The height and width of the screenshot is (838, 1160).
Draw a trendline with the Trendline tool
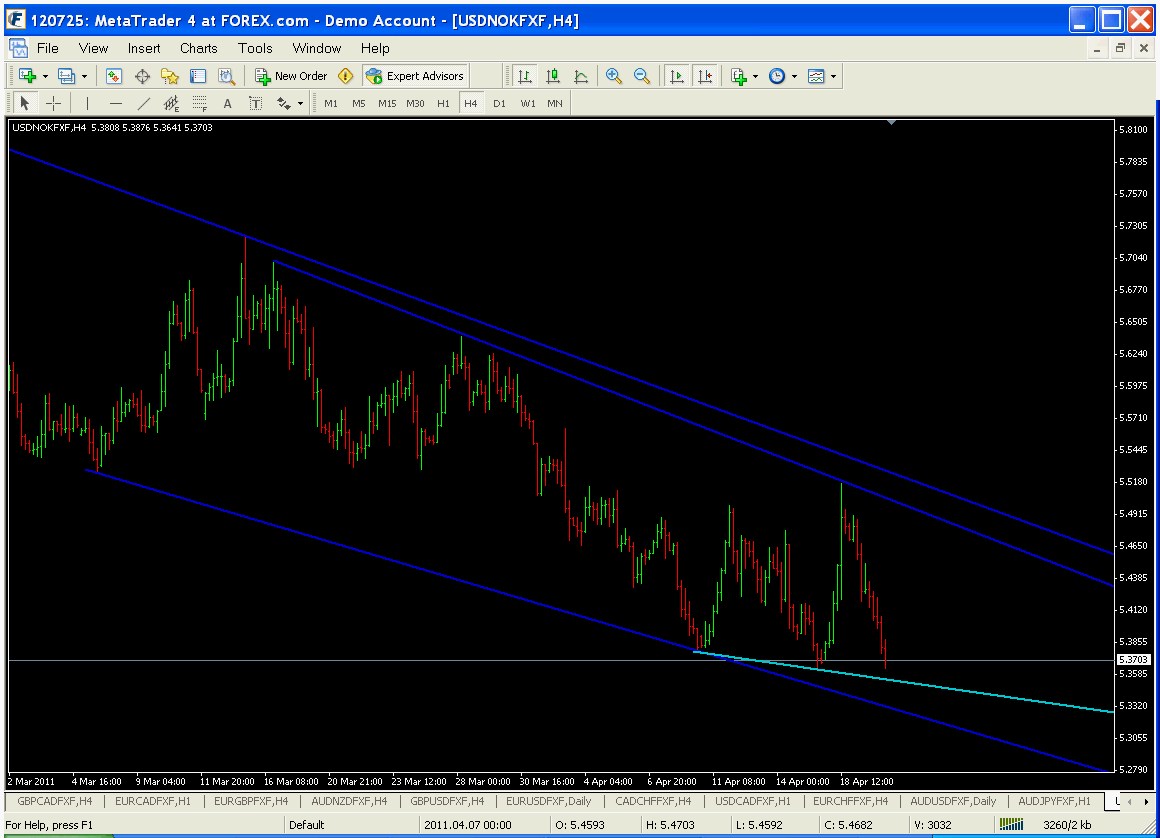click(x=144, y=103)
